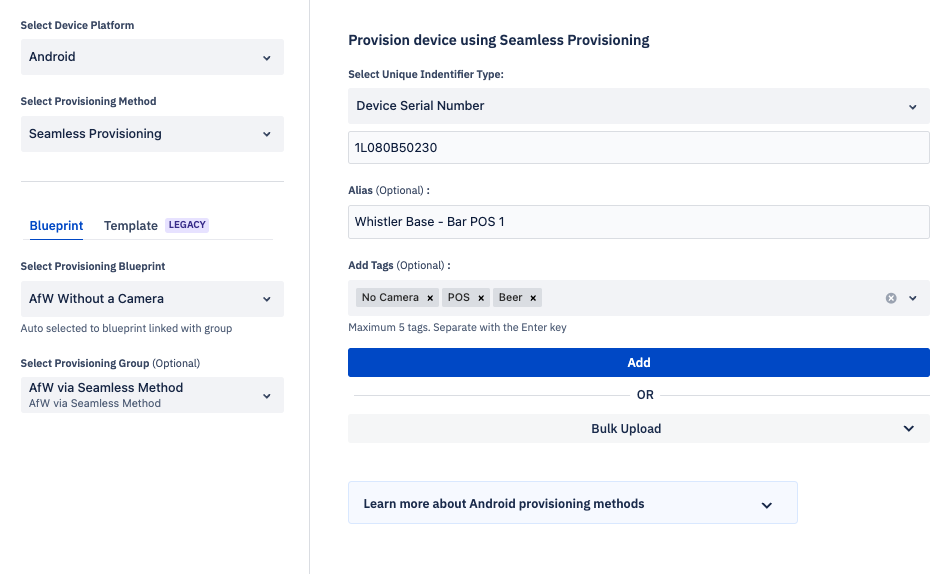Screen dimensions: 948x574
Task: Switch to the Blueprint tab
Action: coord(56,226)
